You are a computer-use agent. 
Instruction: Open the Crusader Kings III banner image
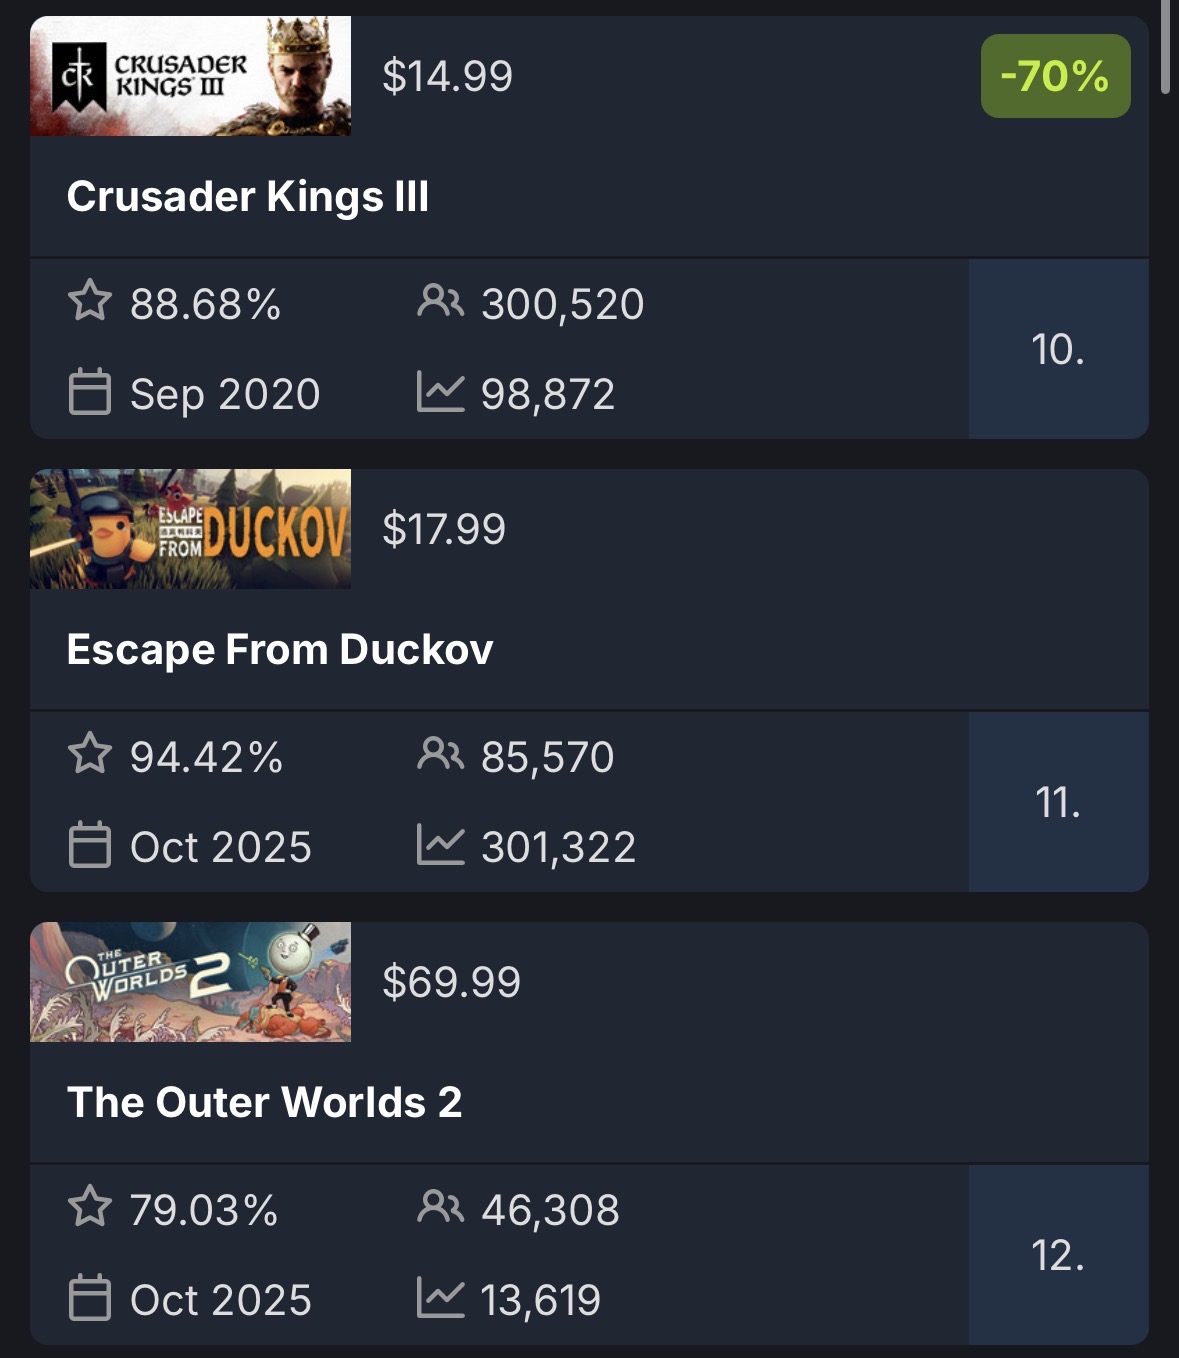pyautogui.click(x=190, y=76)
